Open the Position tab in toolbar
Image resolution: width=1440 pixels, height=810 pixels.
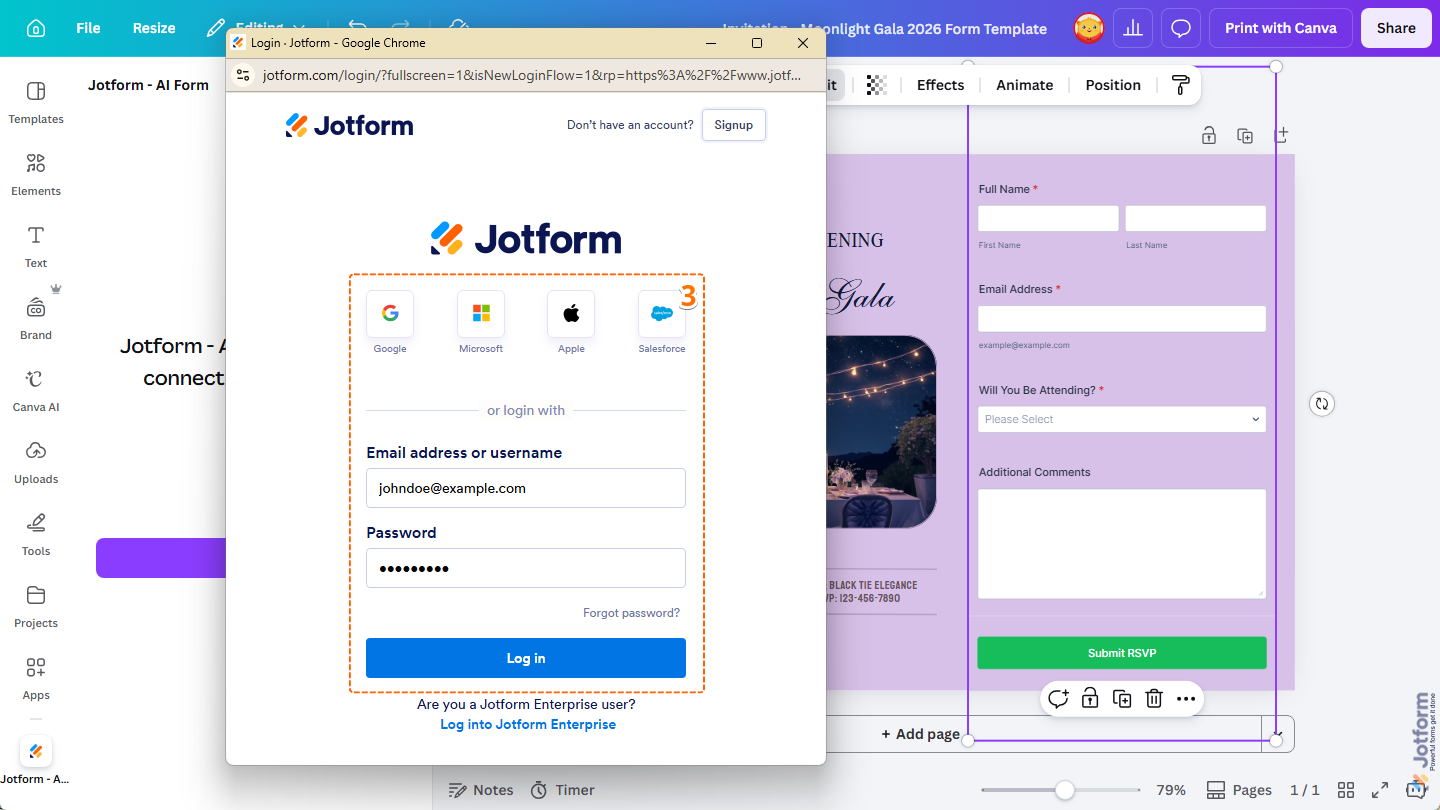click(1113, 85)
